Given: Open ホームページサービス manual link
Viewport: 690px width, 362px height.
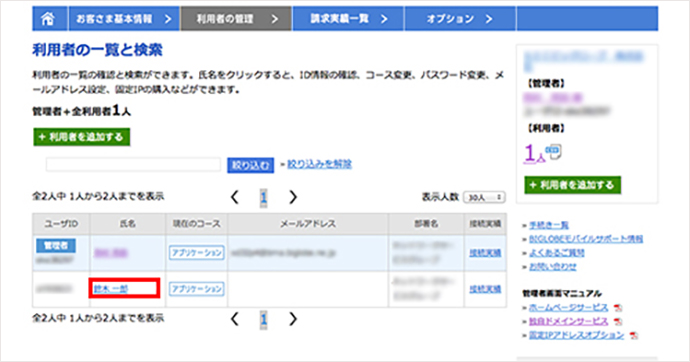Looking at the screenshot, I should pos(569,307).
